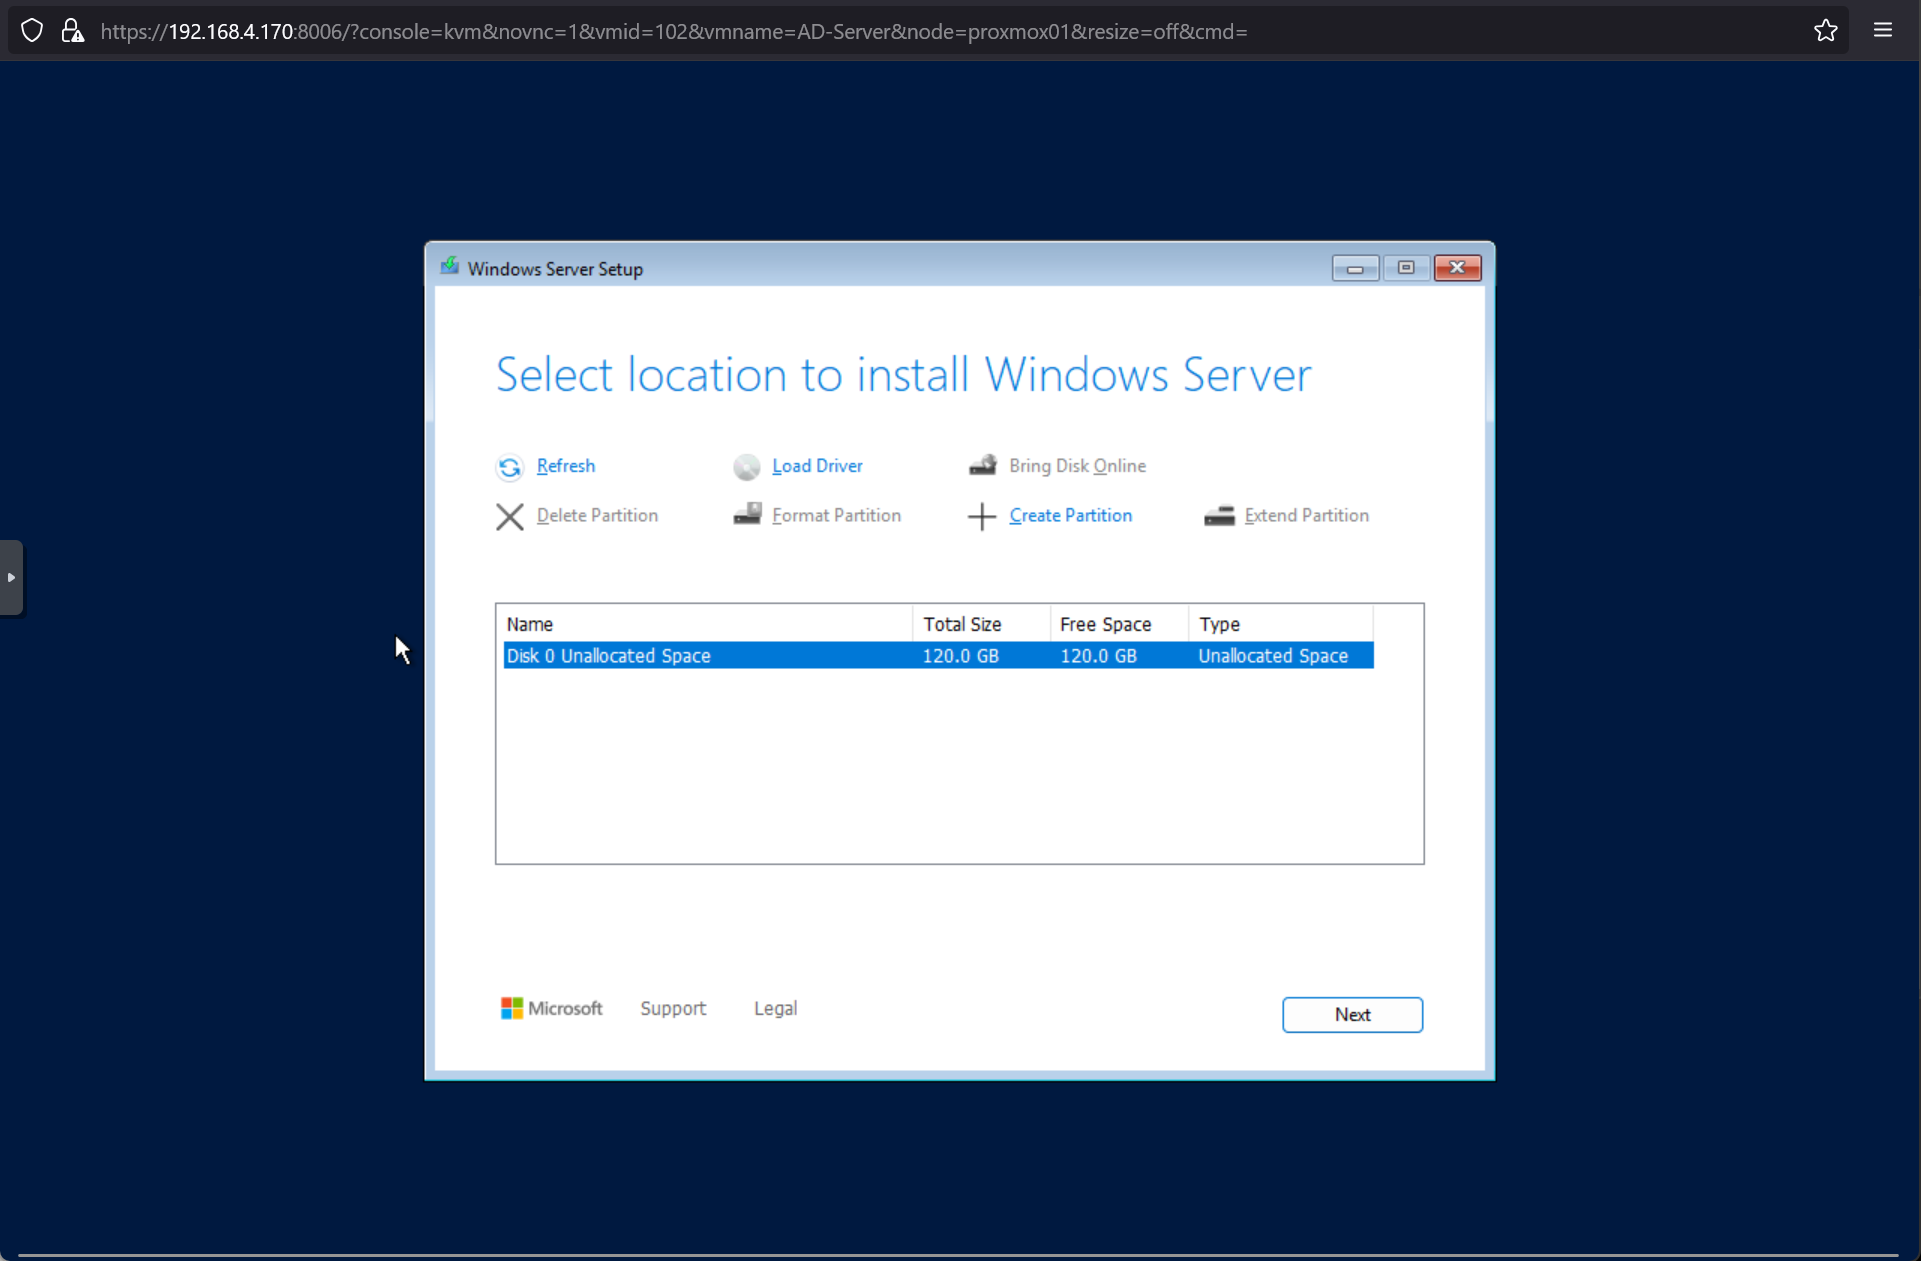The image size is (1921, 1261).
Task: Click the Create Partition plus icon
Action: click(982, 516)
